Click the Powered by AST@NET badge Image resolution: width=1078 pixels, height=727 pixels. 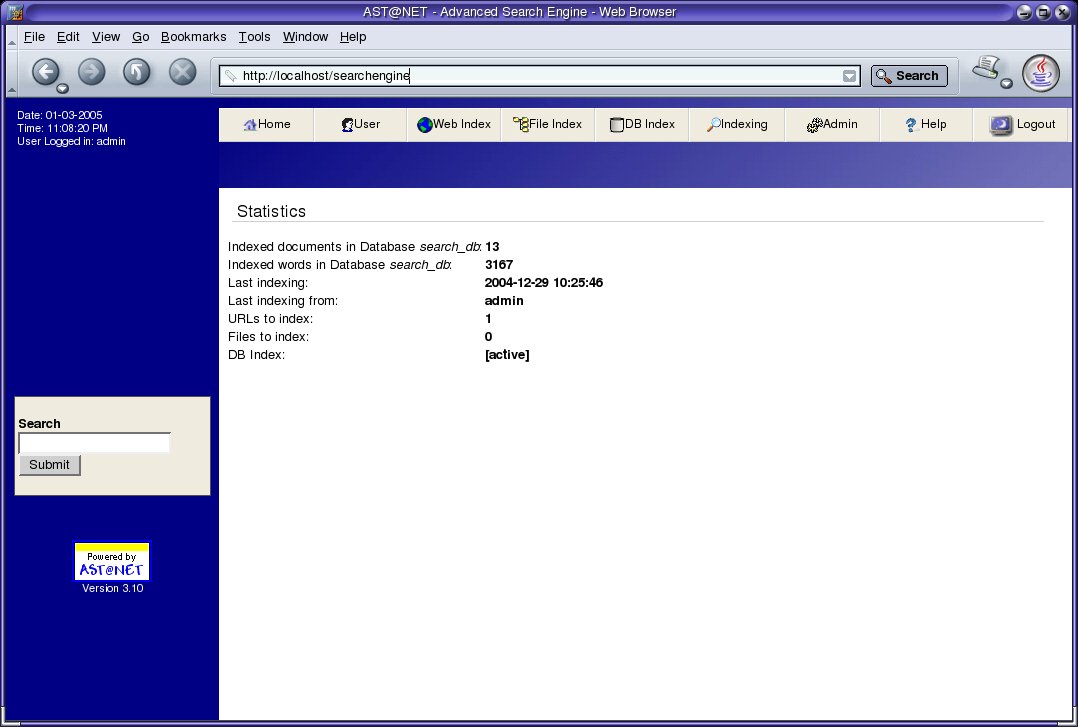[111, 562]
